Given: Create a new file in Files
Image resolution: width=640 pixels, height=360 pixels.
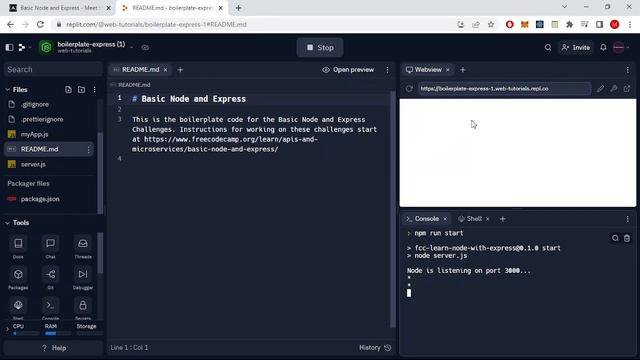Looking at the screenshot, I should (68, 89).
